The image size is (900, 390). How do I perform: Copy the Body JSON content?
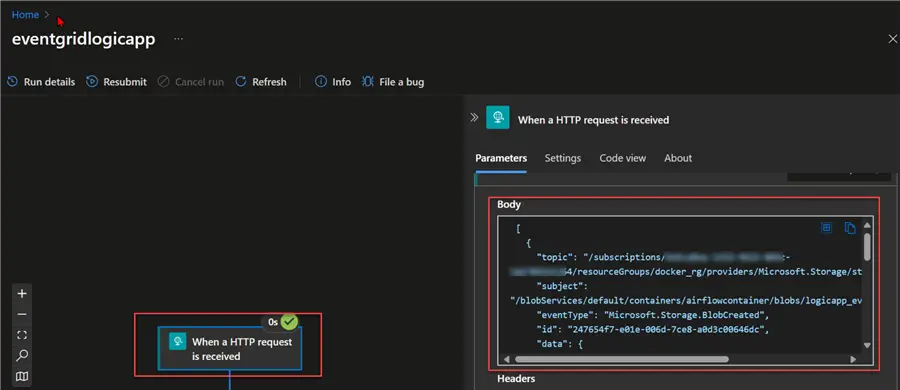pyautogui.click(x=850, y=228)
